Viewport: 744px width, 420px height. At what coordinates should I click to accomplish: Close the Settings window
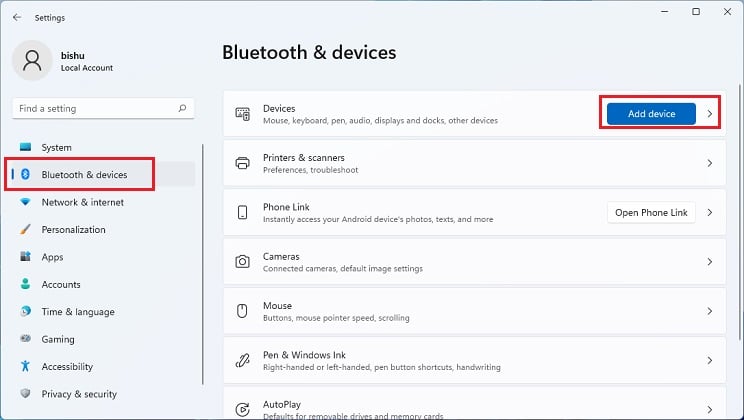pos(727,11)
